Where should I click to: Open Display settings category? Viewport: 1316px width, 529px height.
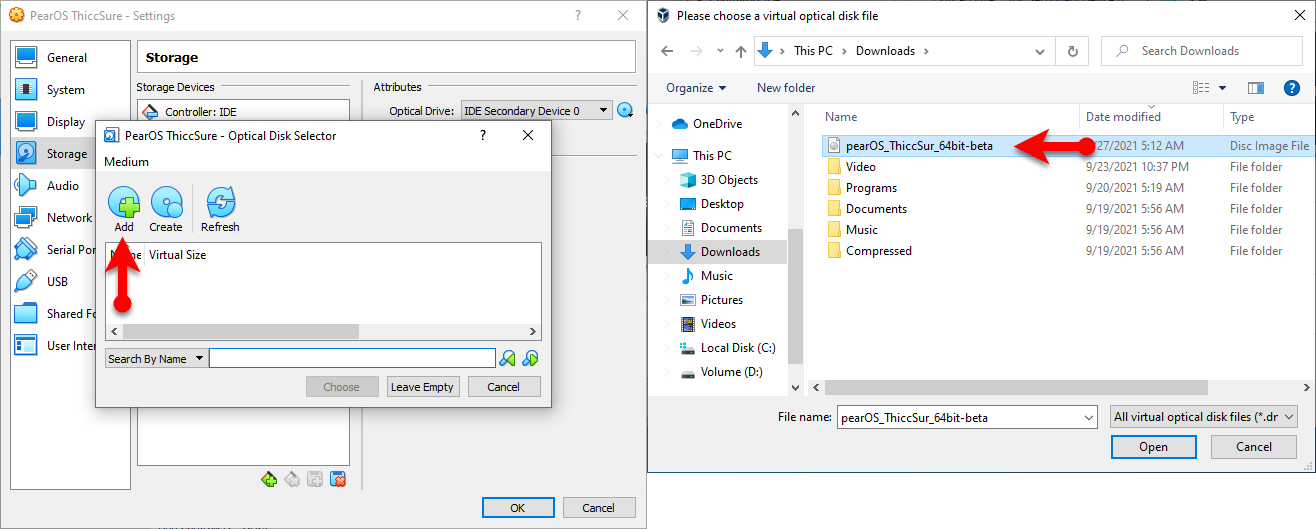point(65,122)
